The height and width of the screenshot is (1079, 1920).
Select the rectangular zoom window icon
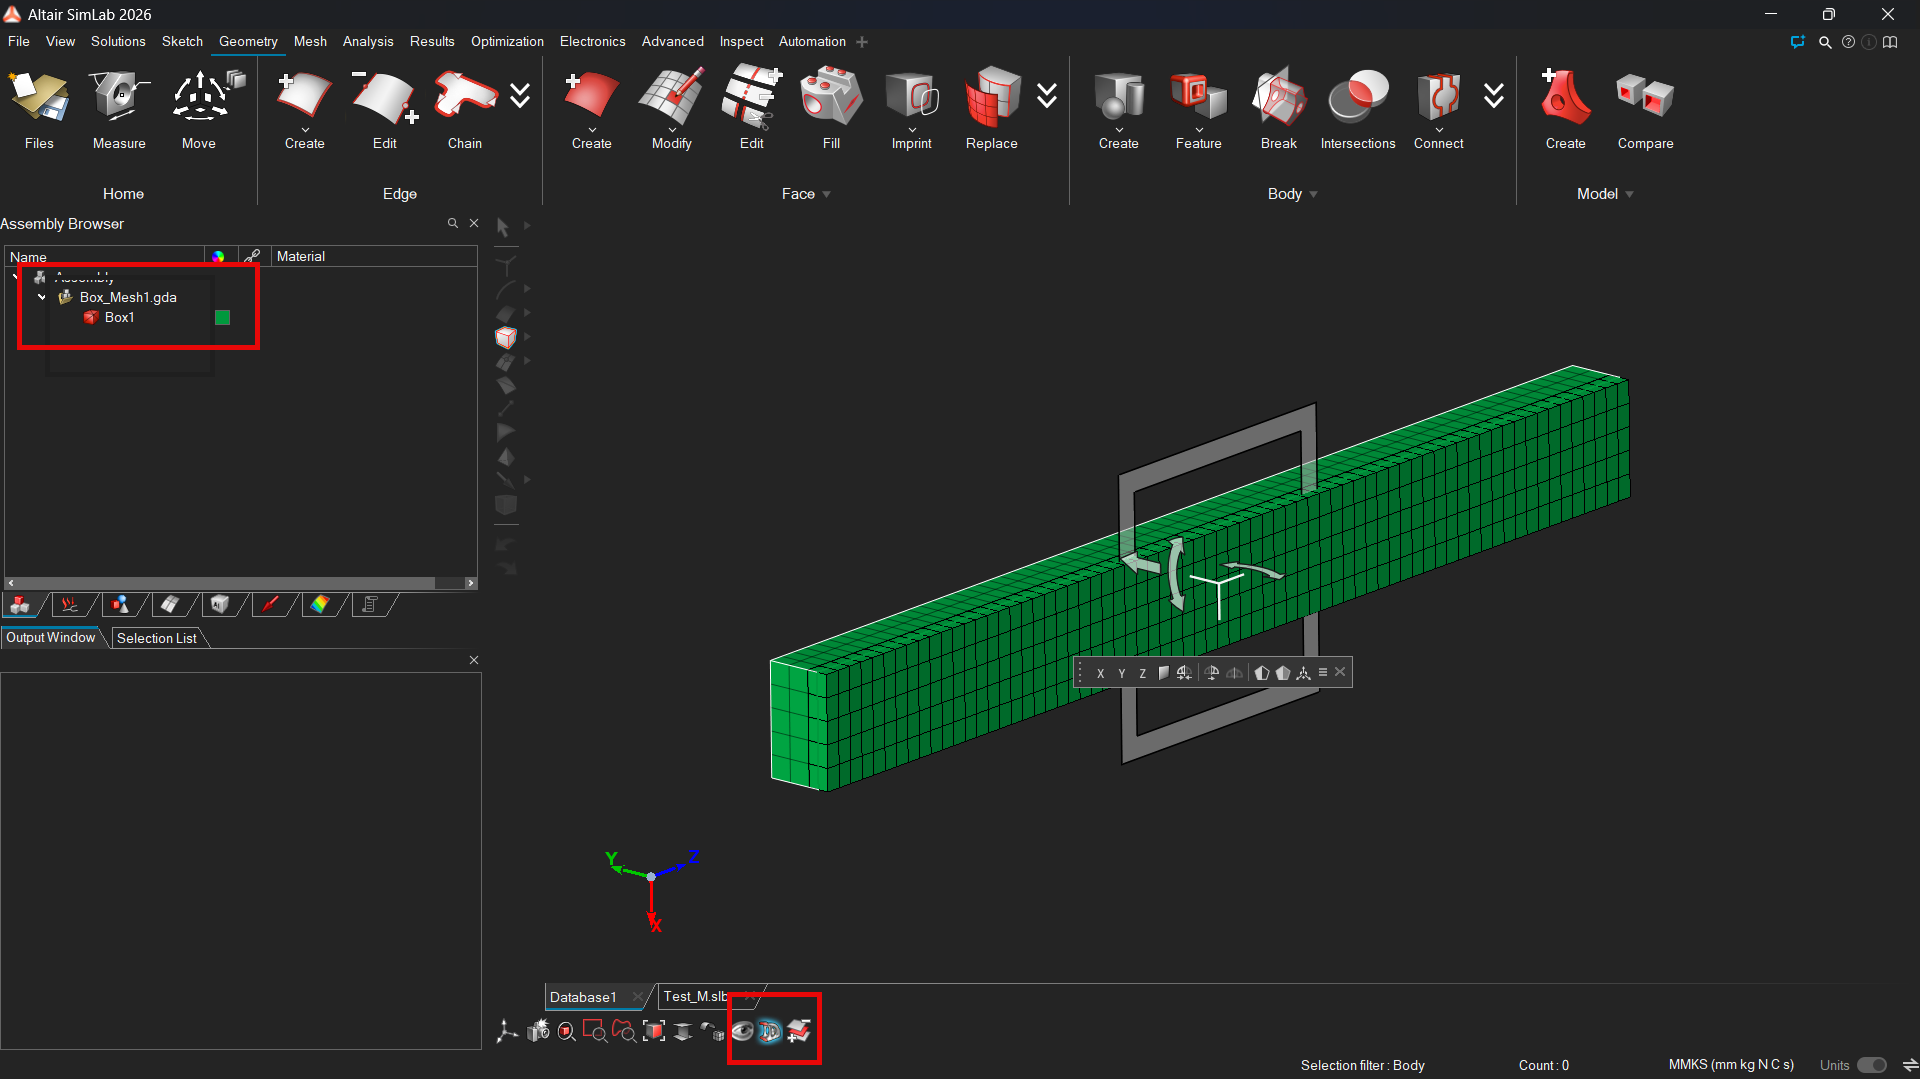click(x=595, y=1031)
